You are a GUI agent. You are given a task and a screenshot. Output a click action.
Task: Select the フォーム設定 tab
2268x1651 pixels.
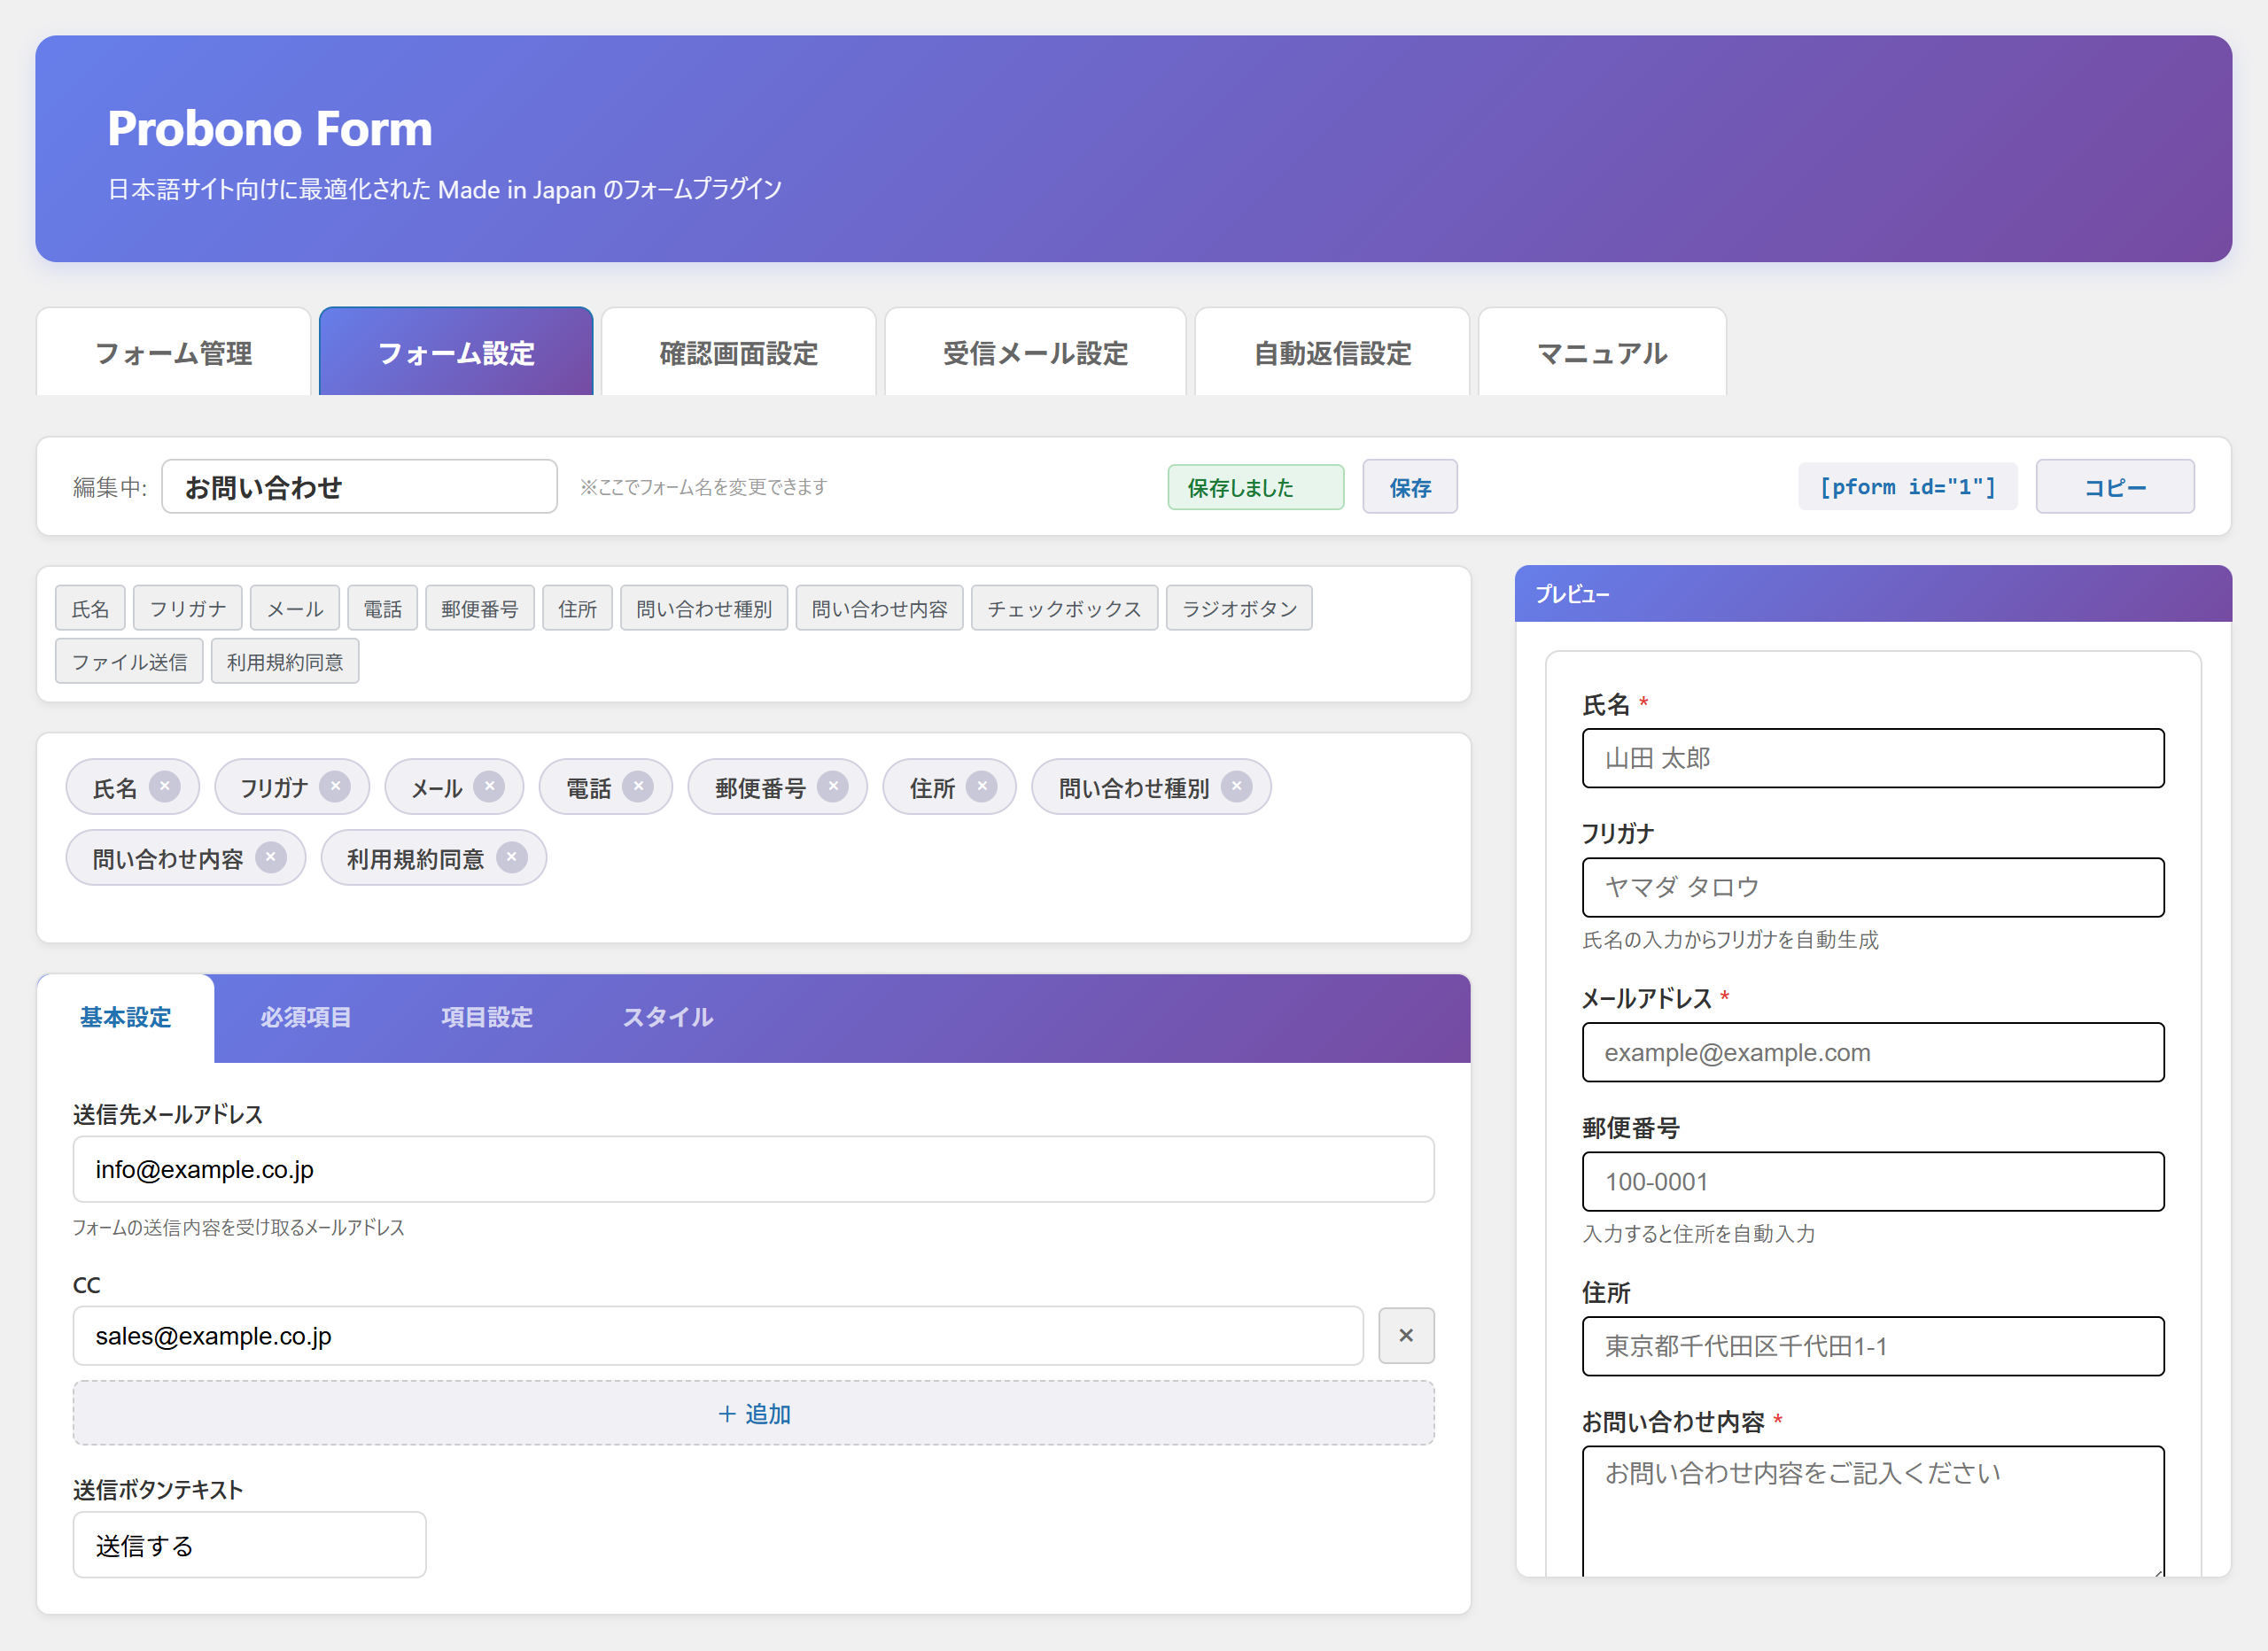456,352
